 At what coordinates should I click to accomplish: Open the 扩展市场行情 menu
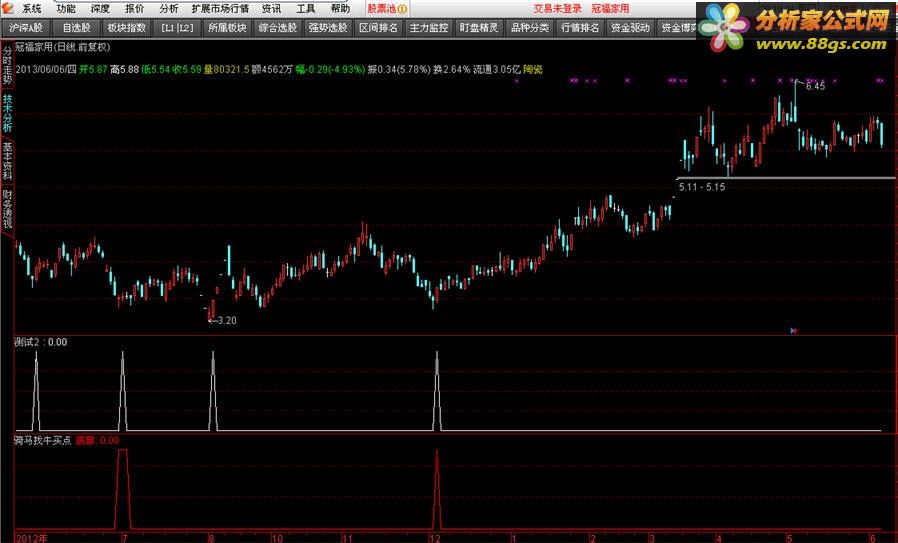[220, 9]
